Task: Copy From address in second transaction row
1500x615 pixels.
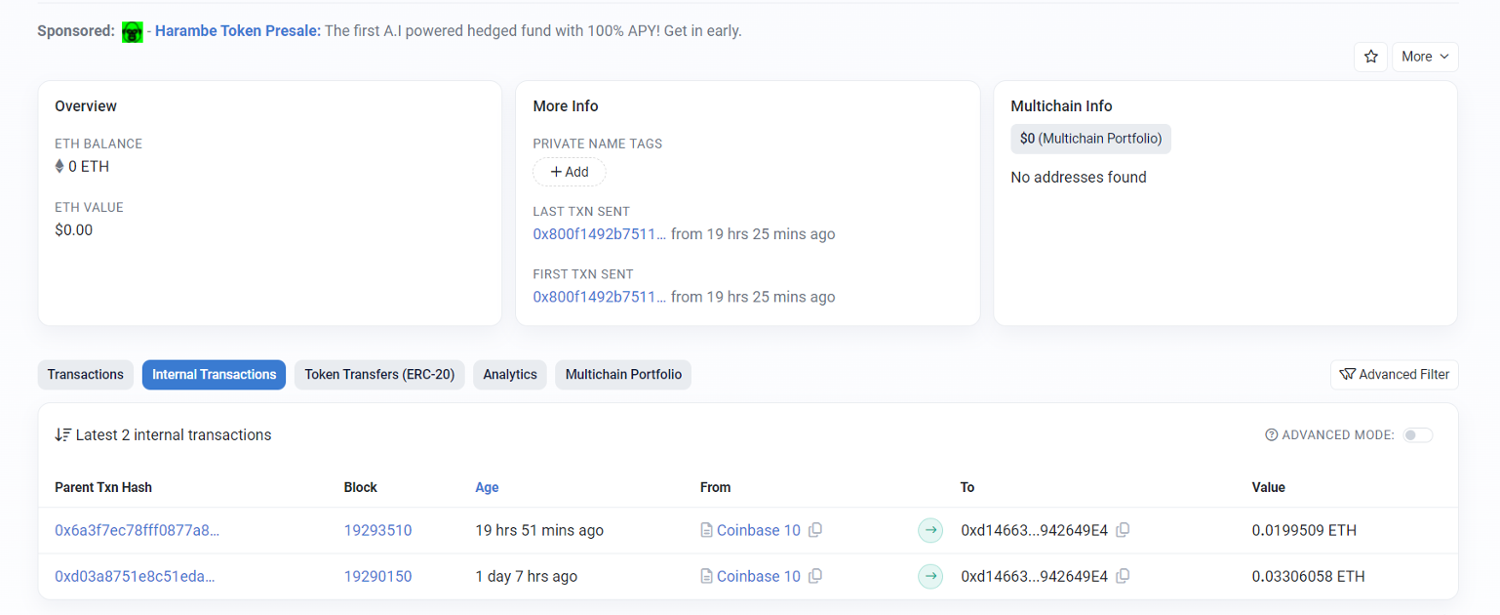Action: 815,577
